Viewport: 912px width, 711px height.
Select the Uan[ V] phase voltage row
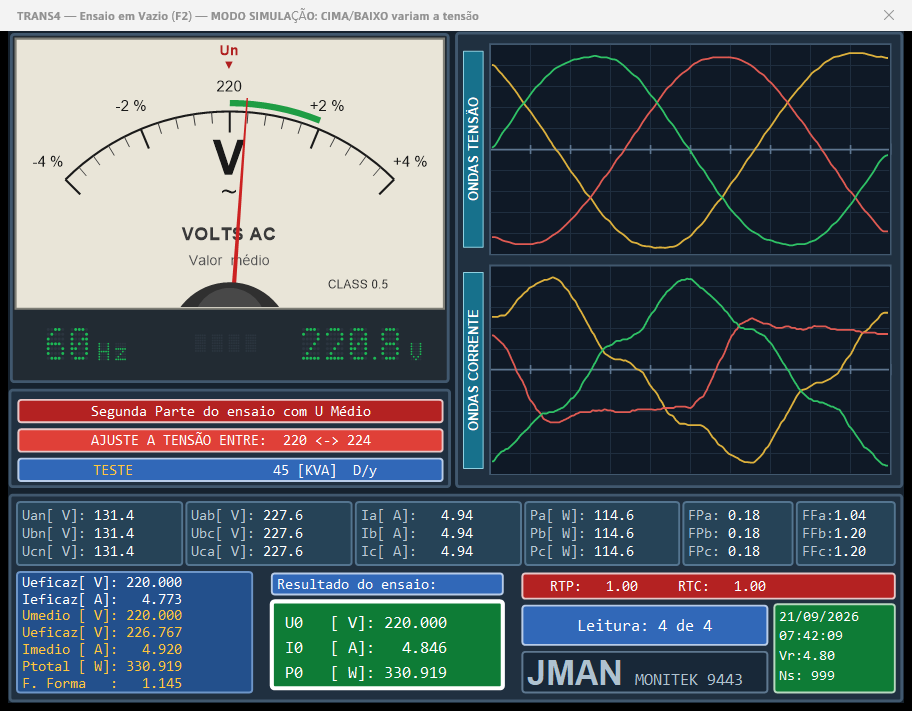[78, 516]
